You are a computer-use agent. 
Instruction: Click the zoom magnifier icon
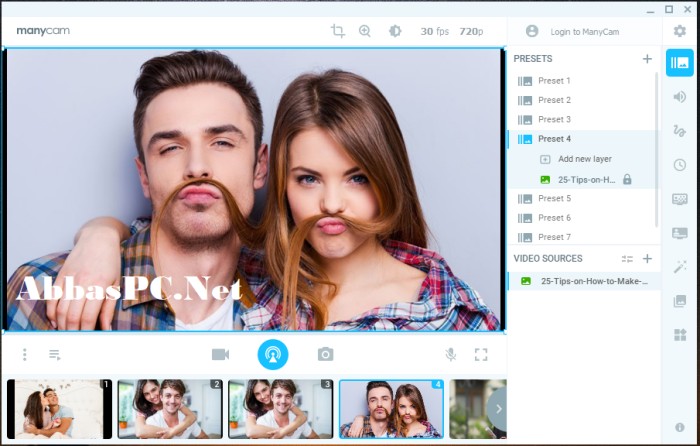pos(365,31)
